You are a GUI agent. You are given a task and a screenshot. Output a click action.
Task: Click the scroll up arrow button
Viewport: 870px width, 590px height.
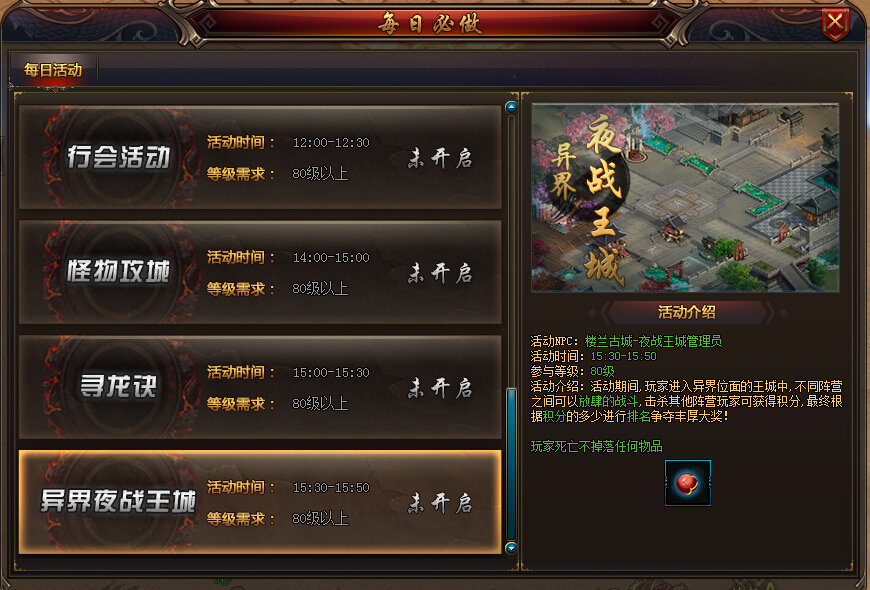(511, 107)
